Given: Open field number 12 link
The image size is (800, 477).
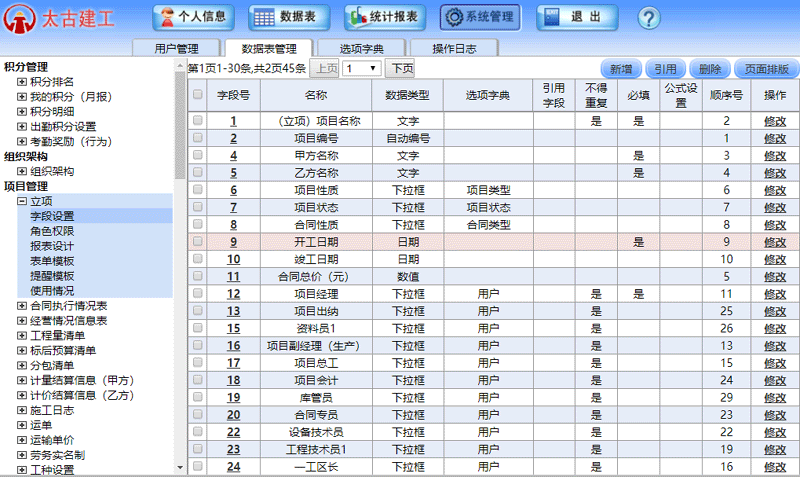Looking at the screenshot, I should pos(233,294).
